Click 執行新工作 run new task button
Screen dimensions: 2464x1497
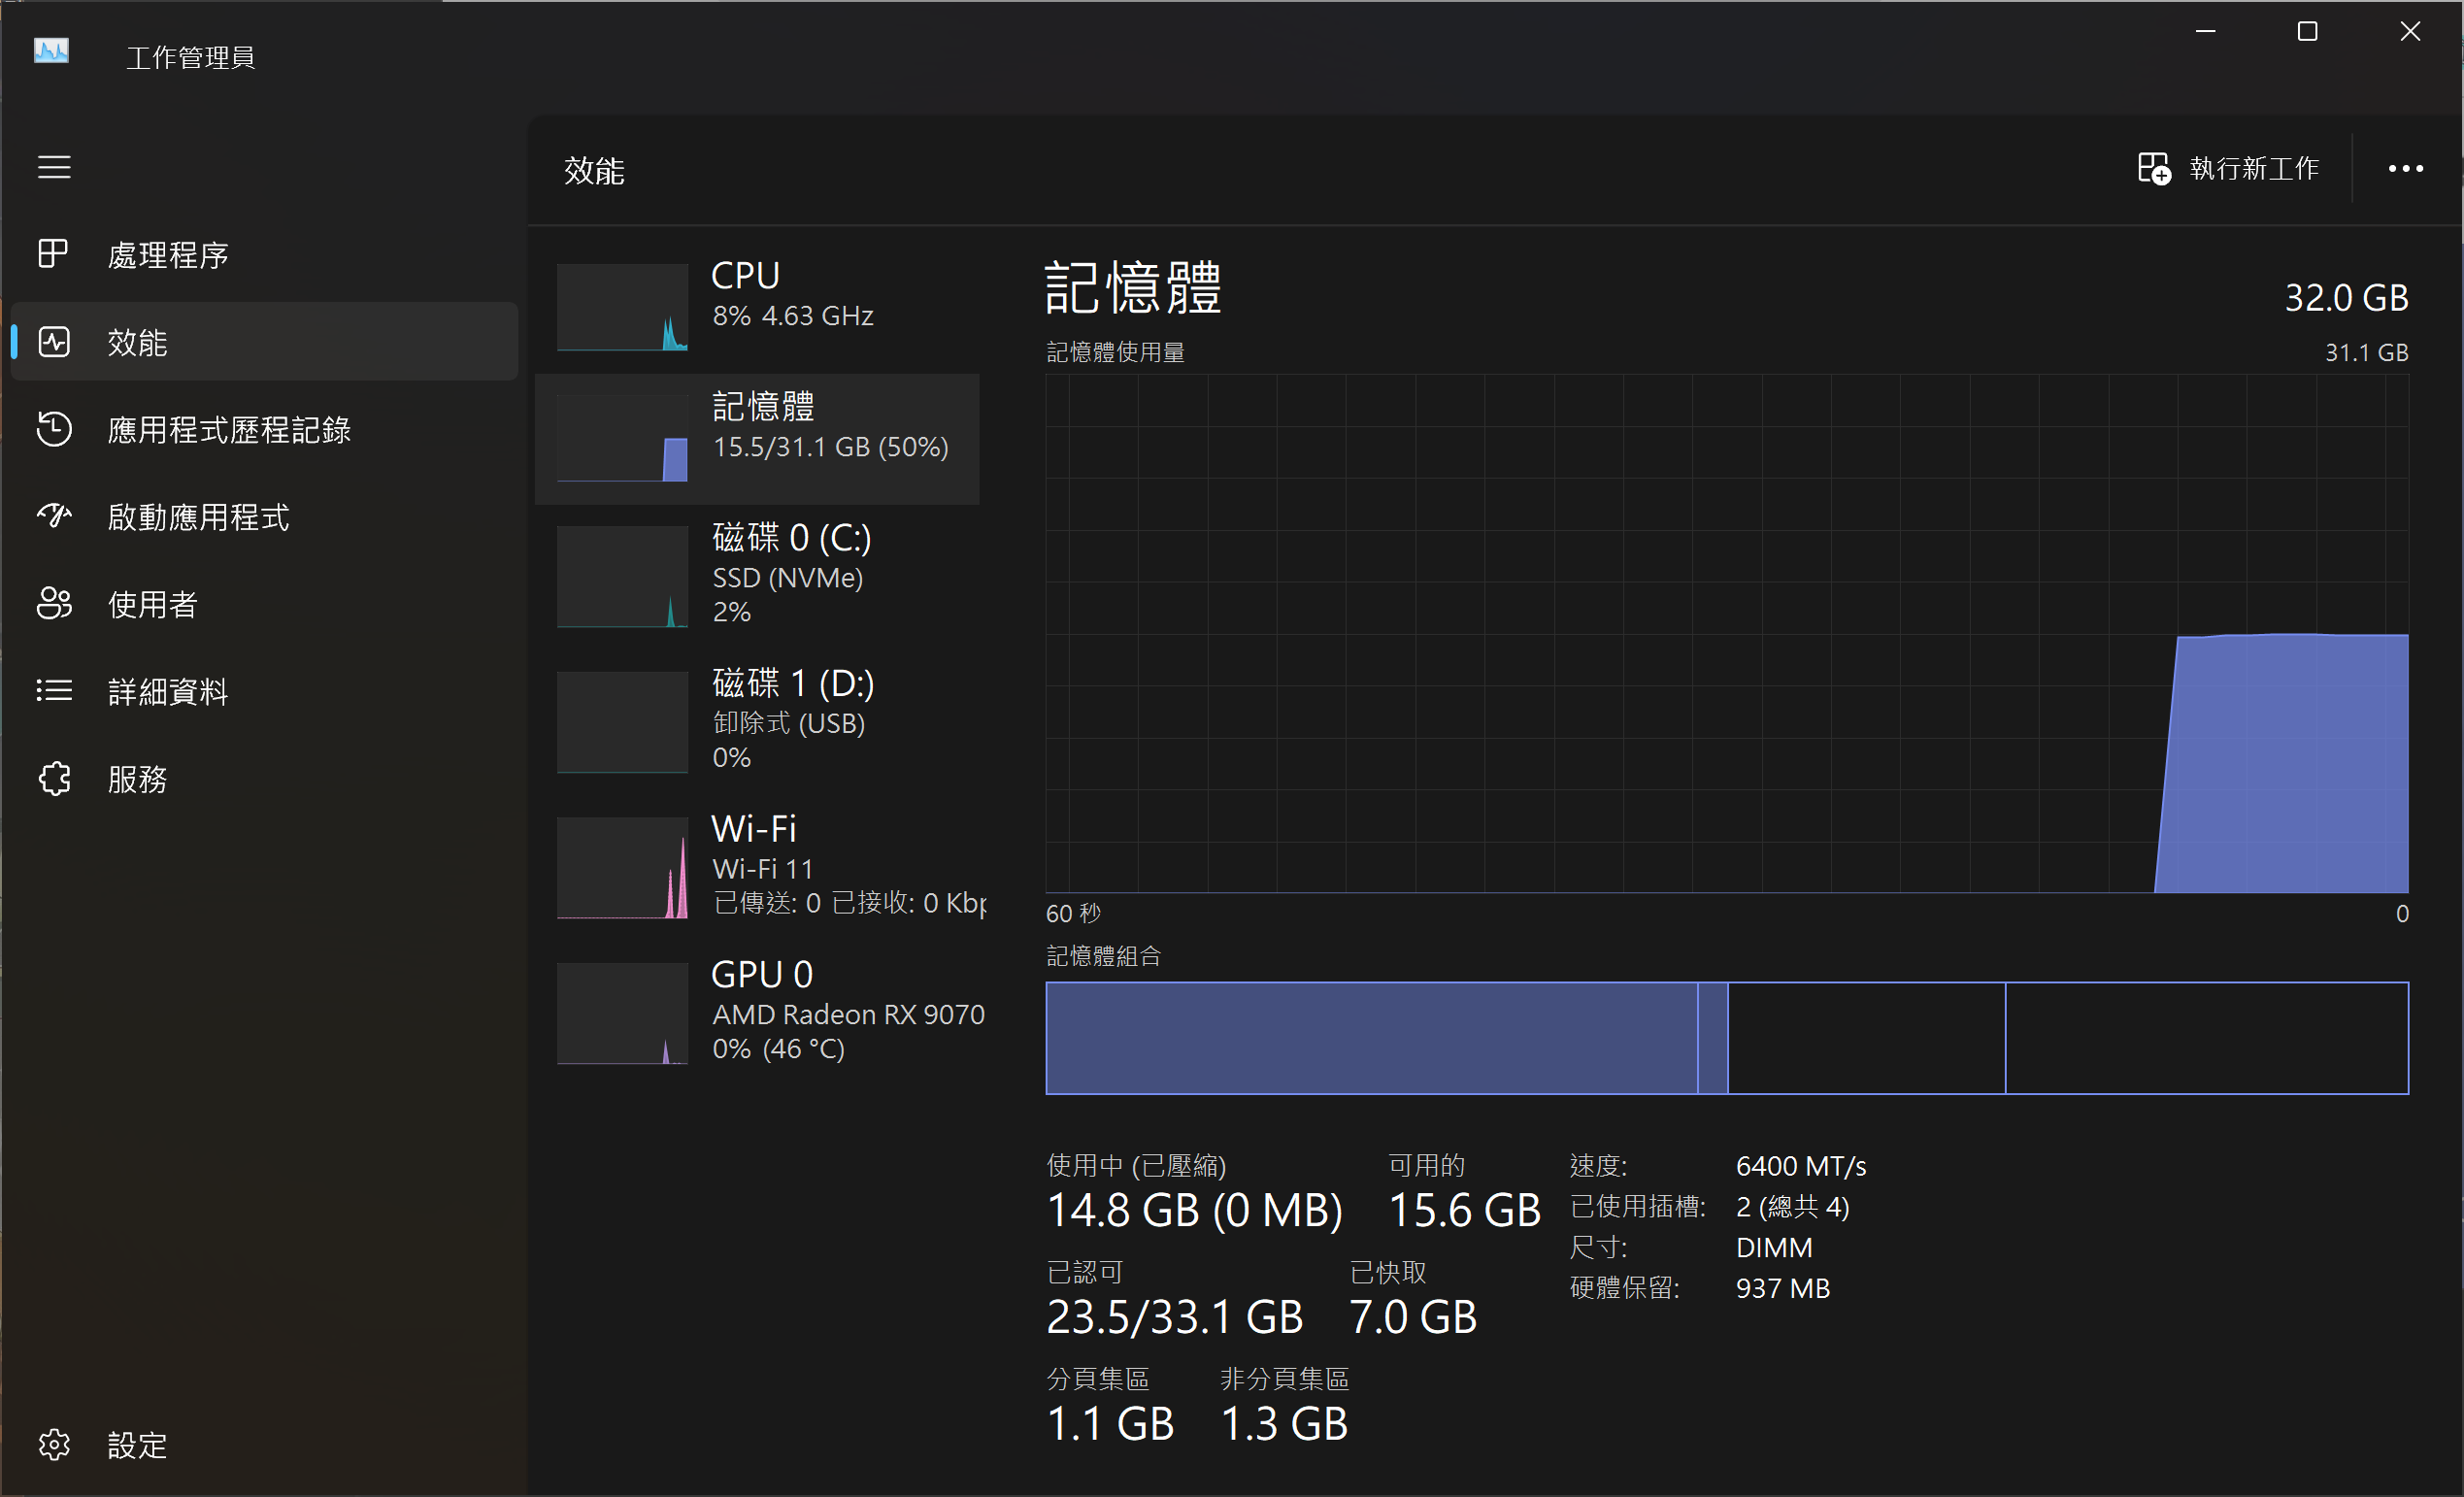[2228, 168]
